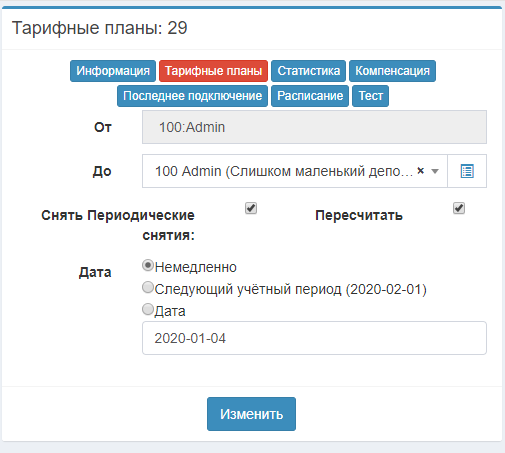
Task: Open the Компенсация tab
Action: click(x=392, y=71)
